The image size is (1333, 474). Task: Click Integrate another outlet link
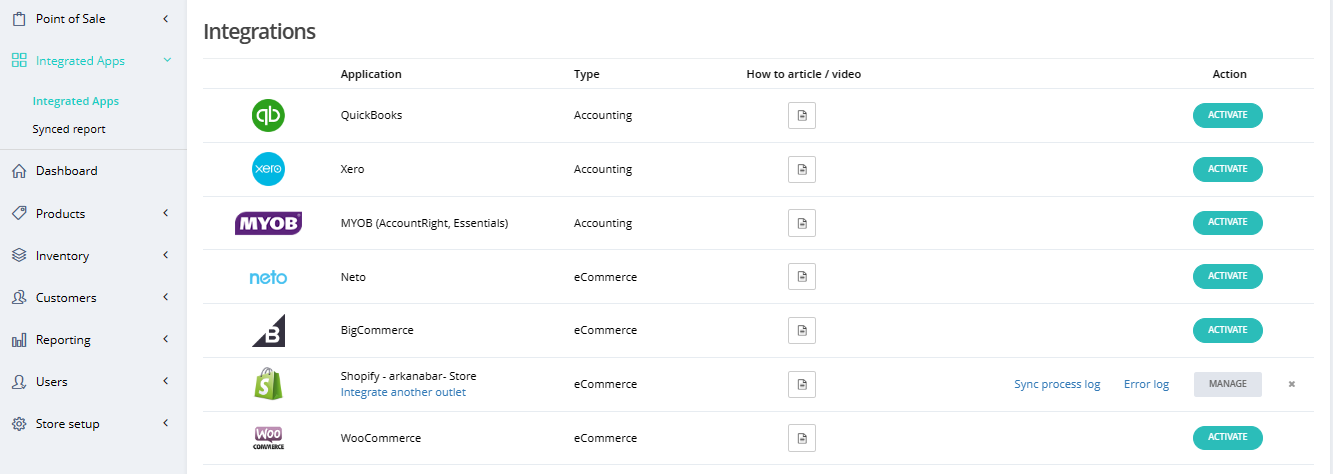403,392
